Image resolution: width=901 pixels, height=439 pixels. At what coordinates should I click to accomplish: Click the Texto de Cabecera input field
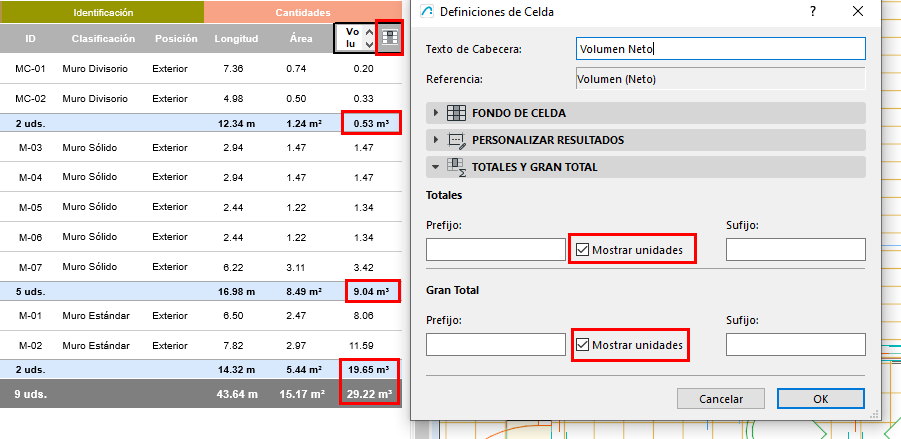pyautogui.click(x=721, y=49)
